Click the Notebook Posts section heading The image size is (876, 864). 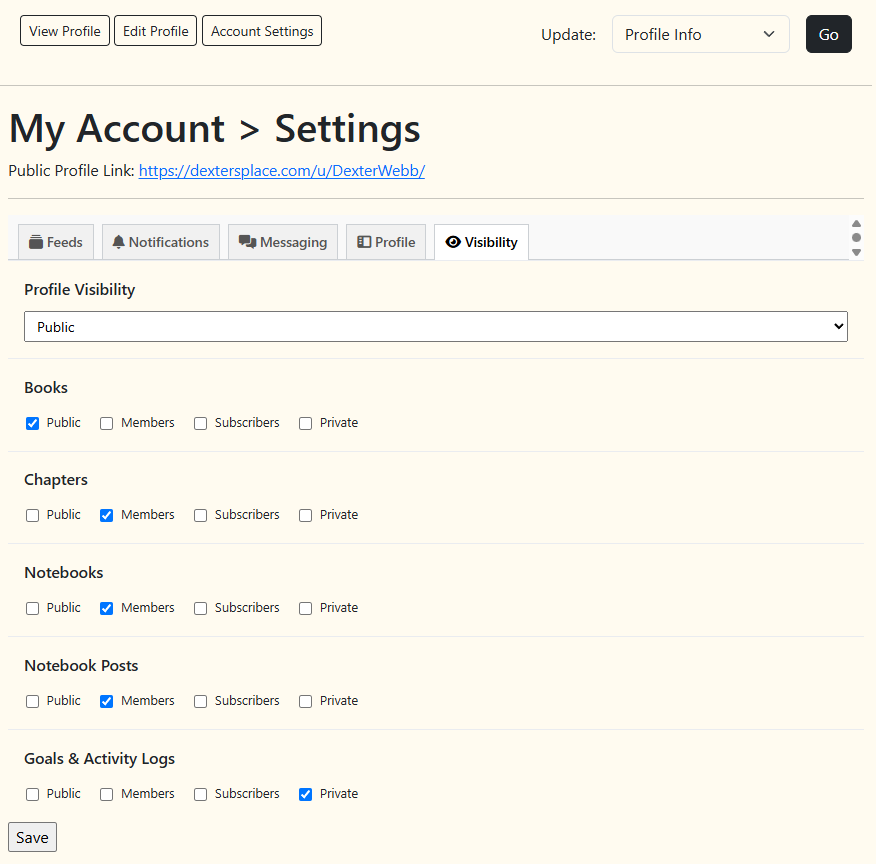(x=81, y=666)
